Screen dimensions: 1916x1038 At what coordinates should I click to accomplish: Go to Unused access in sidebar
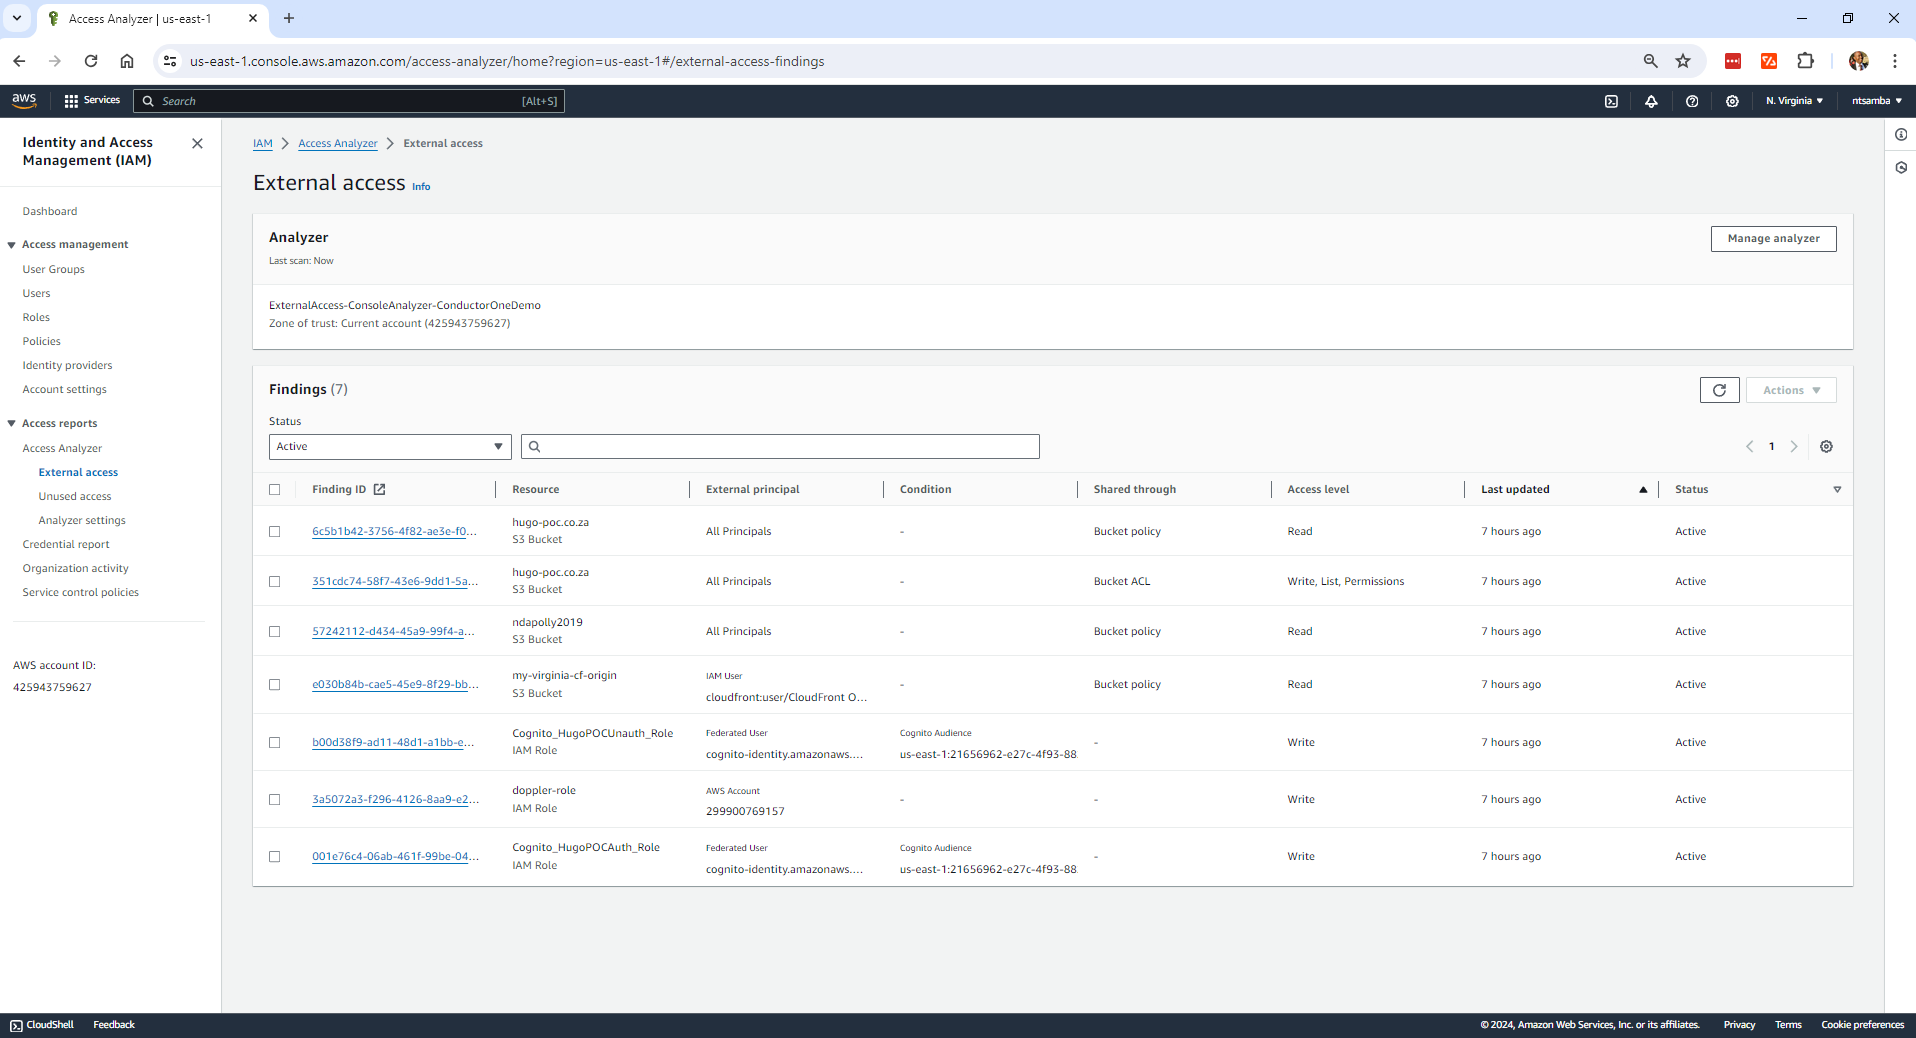[75, 497]
